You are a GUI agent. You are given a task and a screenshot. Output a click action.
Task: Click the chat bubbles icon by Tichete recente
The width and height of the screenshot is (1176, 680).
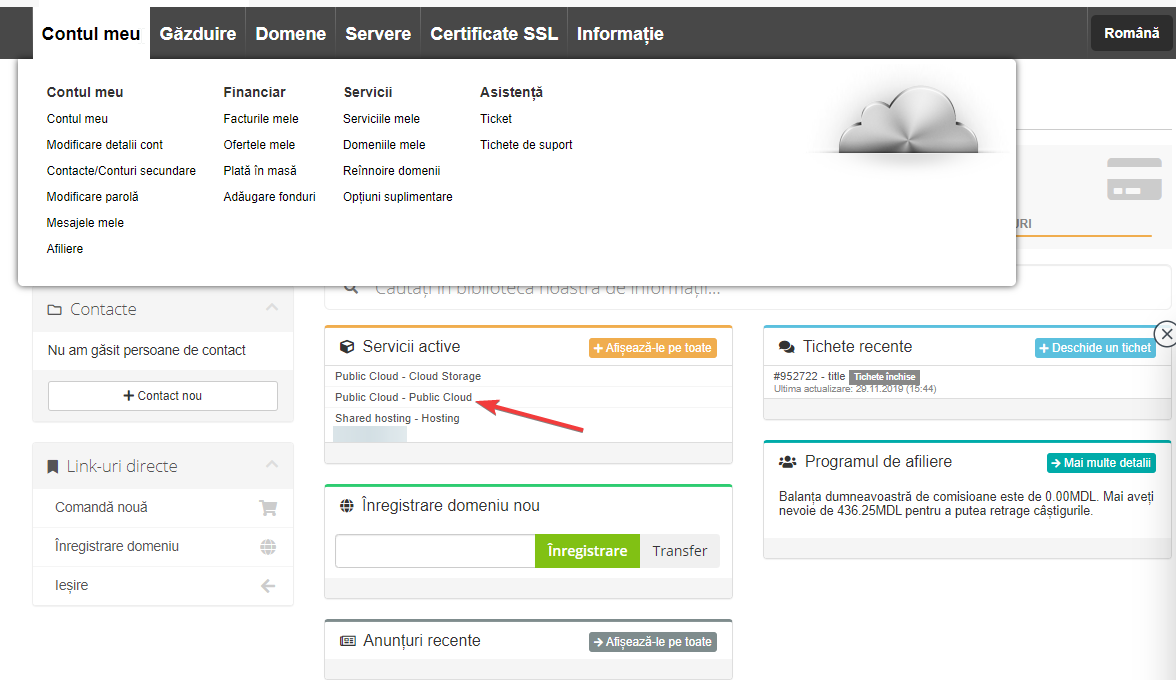tap(786, 347)
